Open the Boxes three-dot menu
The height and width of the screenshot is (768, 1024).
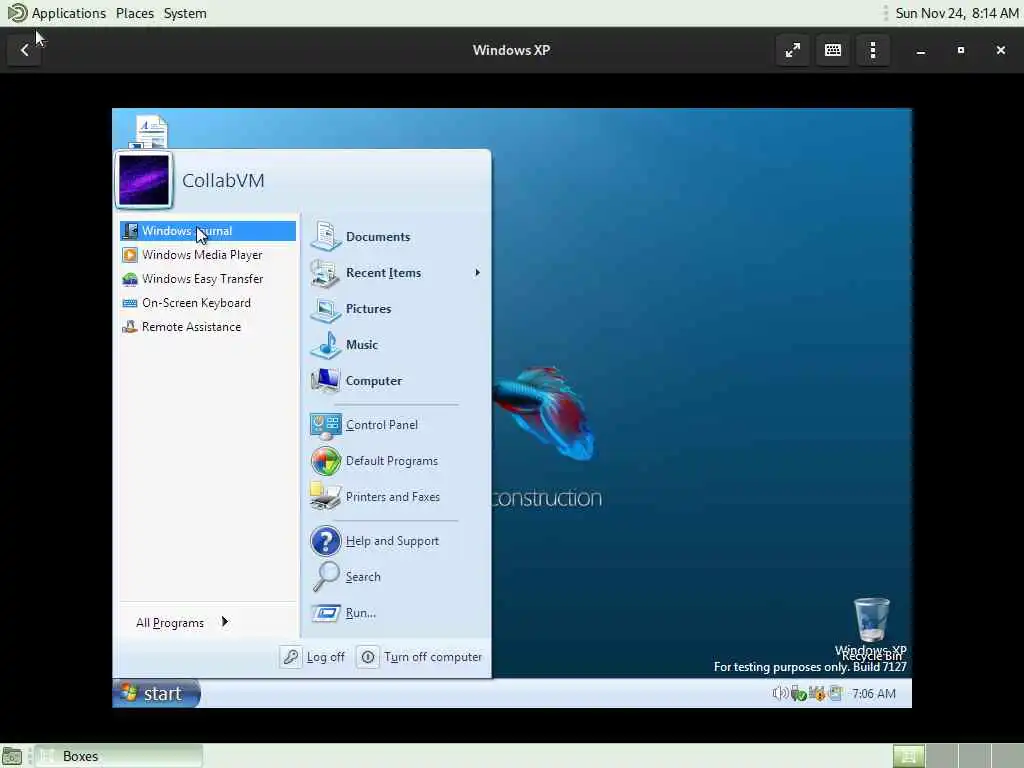tap(872, 50)
